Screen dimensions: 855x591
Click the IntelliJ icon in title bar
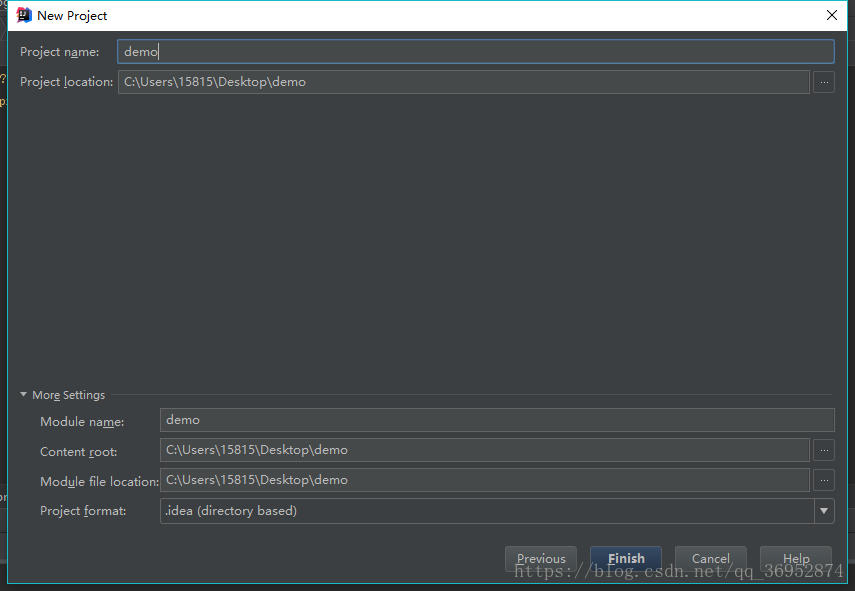coord(24,15)
